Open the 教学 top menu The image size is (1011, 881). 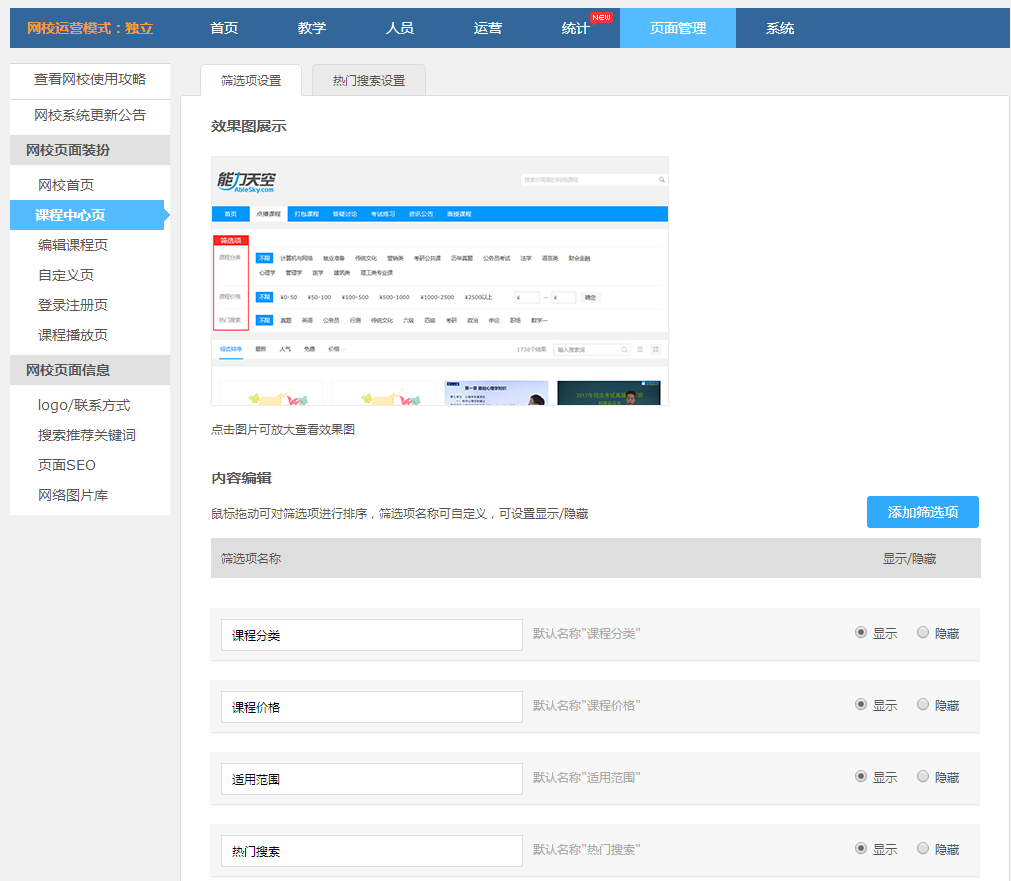coord(312,28)
